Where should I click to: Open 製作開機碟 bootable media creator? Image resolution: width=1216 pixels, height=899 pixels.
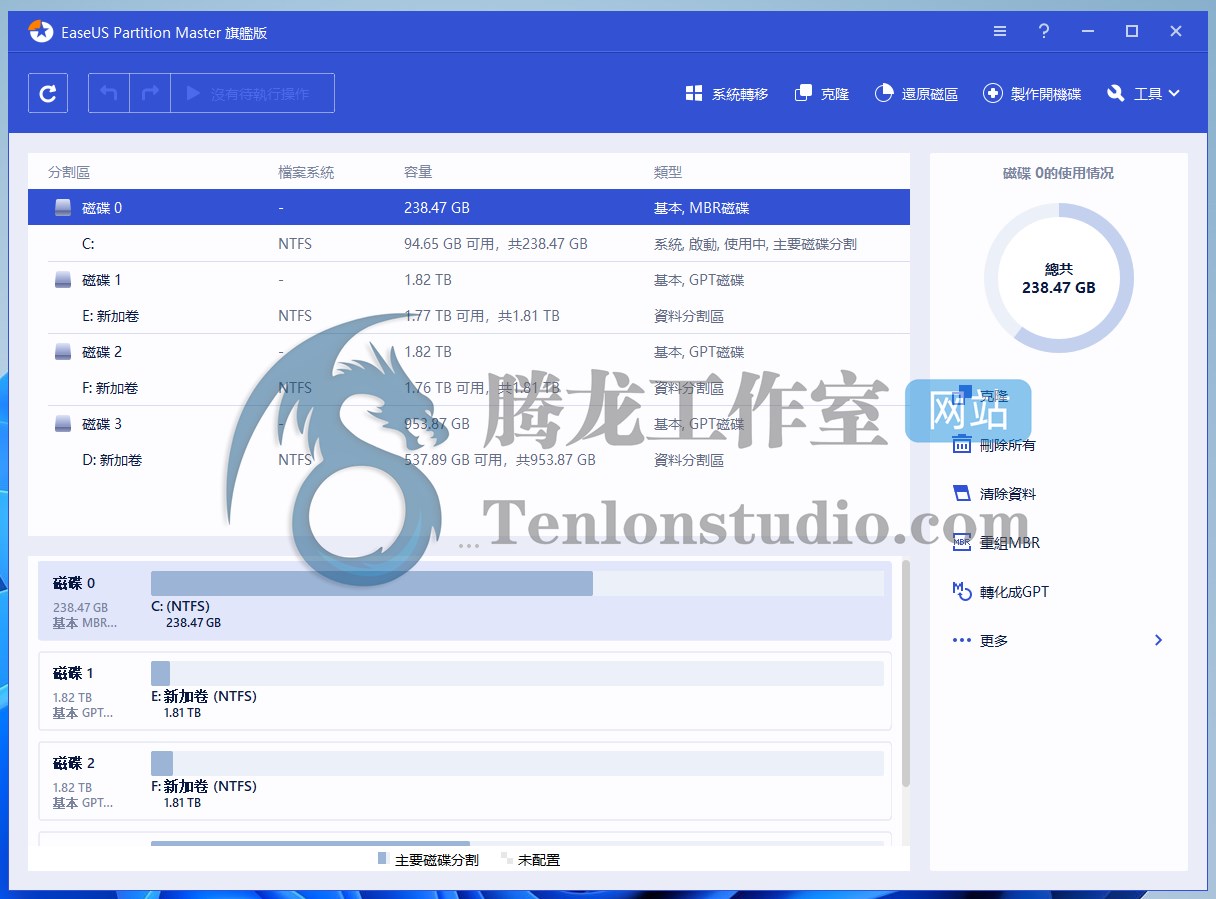(x=1032, y=94)
